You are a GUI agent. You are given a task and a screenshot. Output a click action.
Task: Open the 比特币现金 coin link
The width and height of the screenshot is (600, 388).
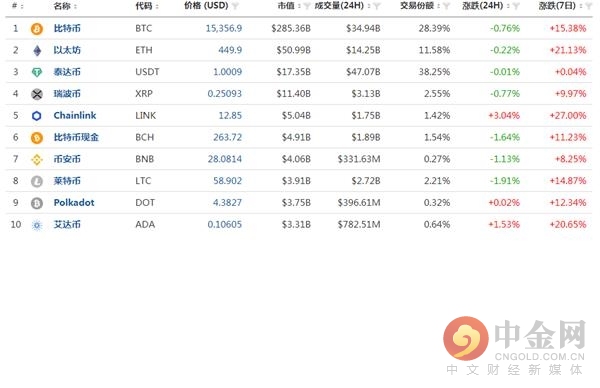pos(76,137)
